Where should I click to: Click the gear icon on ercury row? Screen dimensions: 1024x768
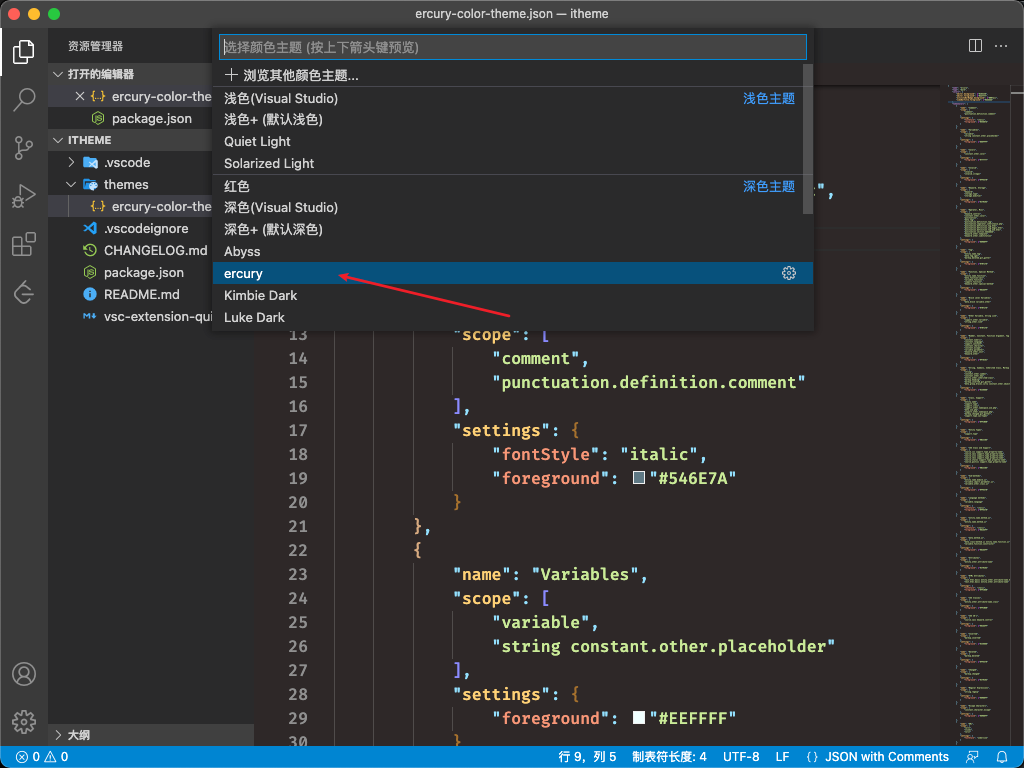tap(789, 273)
